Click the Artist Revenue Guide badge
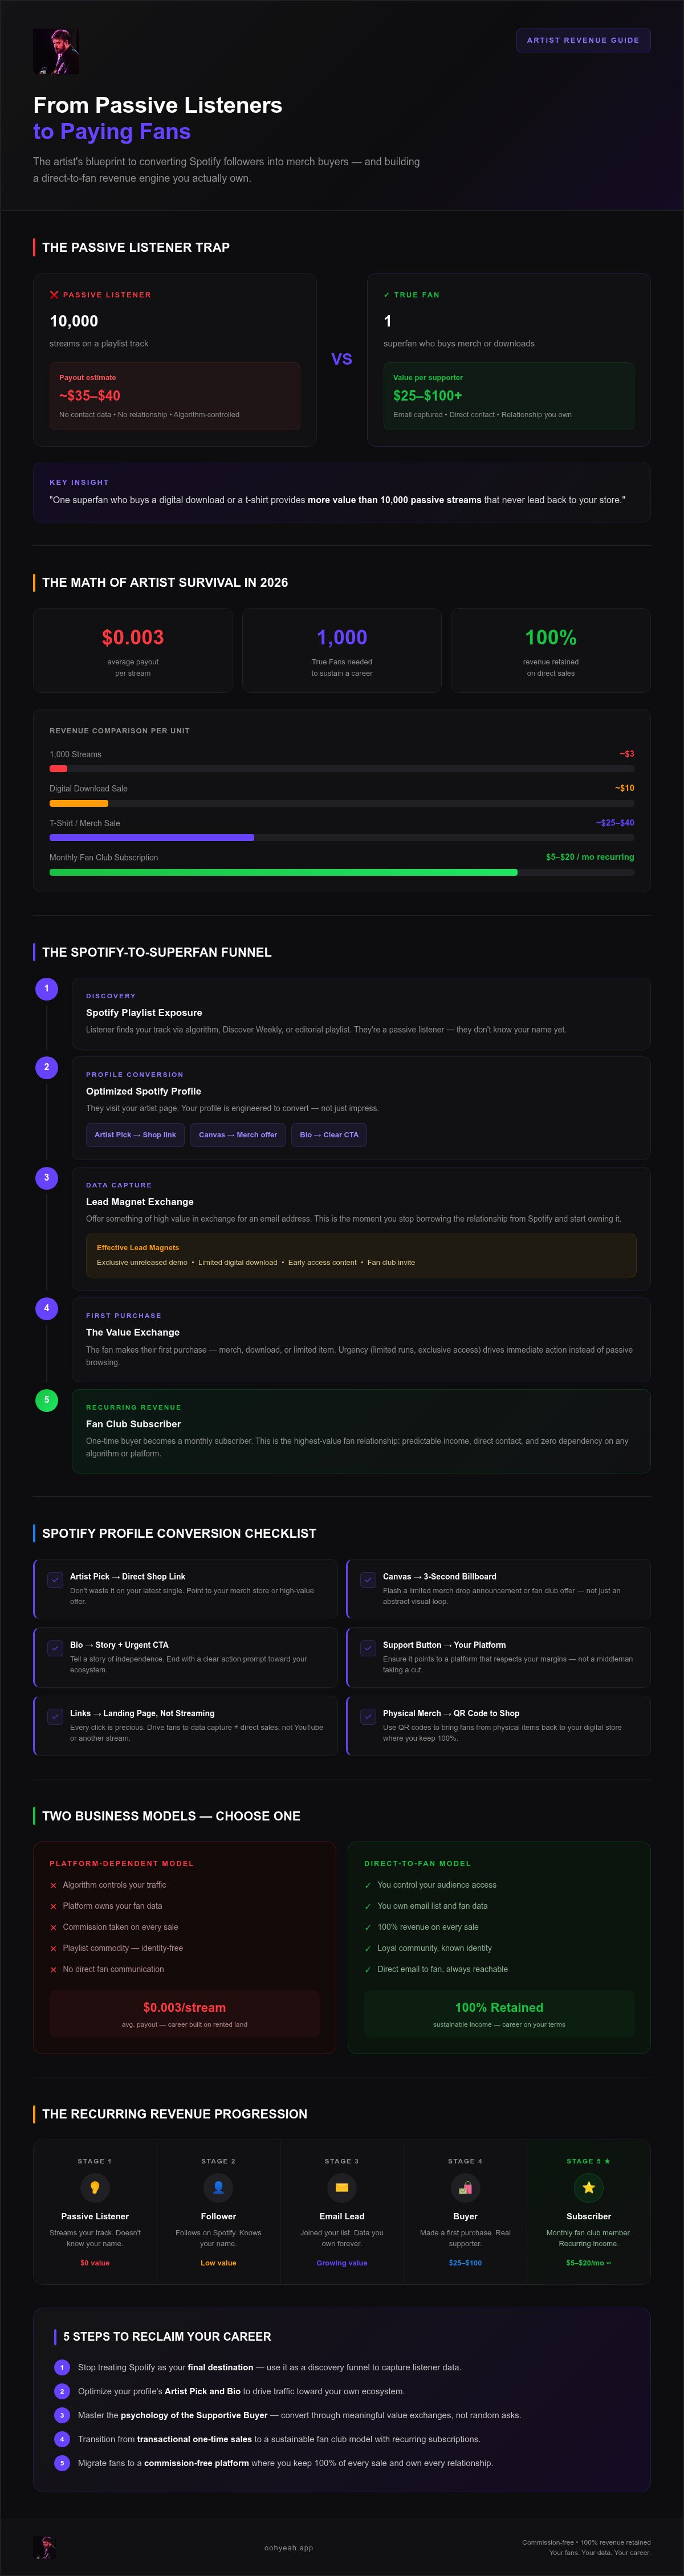The width and height of the screenshot is (684, 2576). [x=583, y=40]
